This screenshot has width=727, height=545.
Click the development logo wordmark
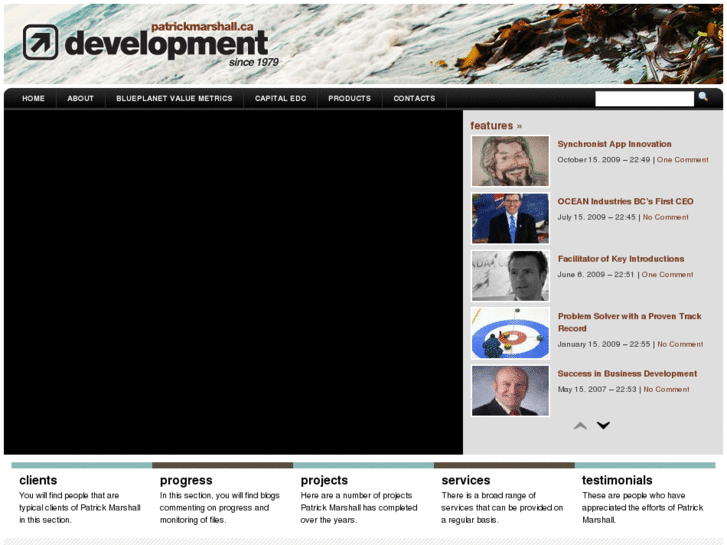[166, 44]
